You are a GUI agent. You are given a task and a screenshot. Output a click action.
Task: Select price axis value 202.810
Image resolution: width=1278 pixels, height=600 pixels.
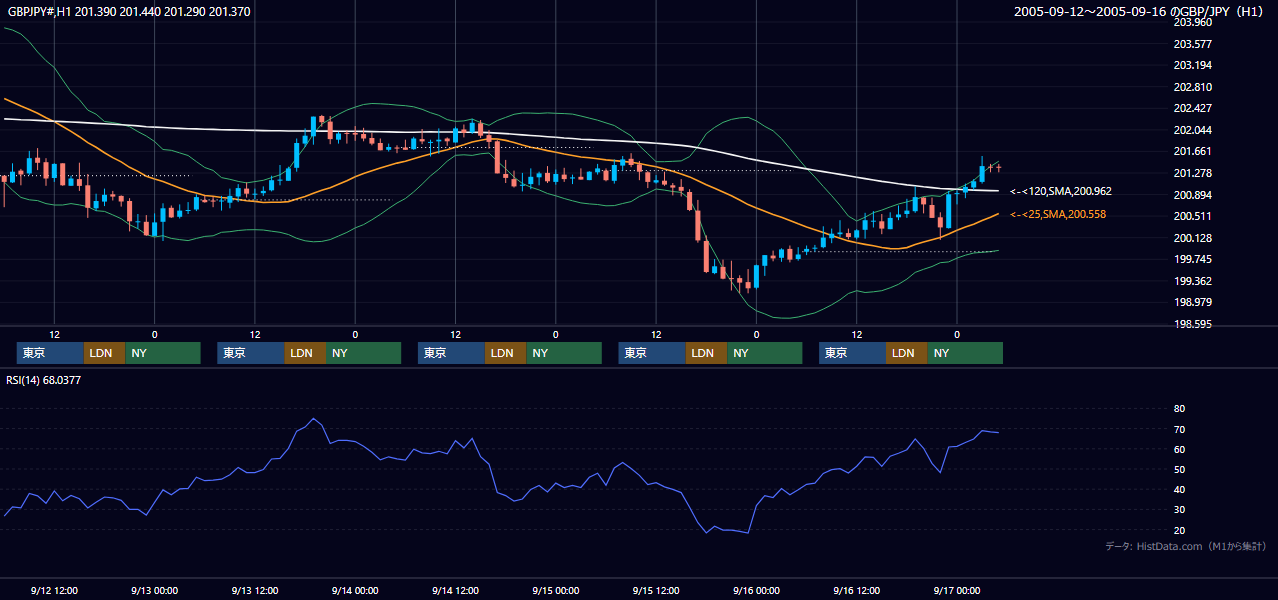pos(1192,87)
